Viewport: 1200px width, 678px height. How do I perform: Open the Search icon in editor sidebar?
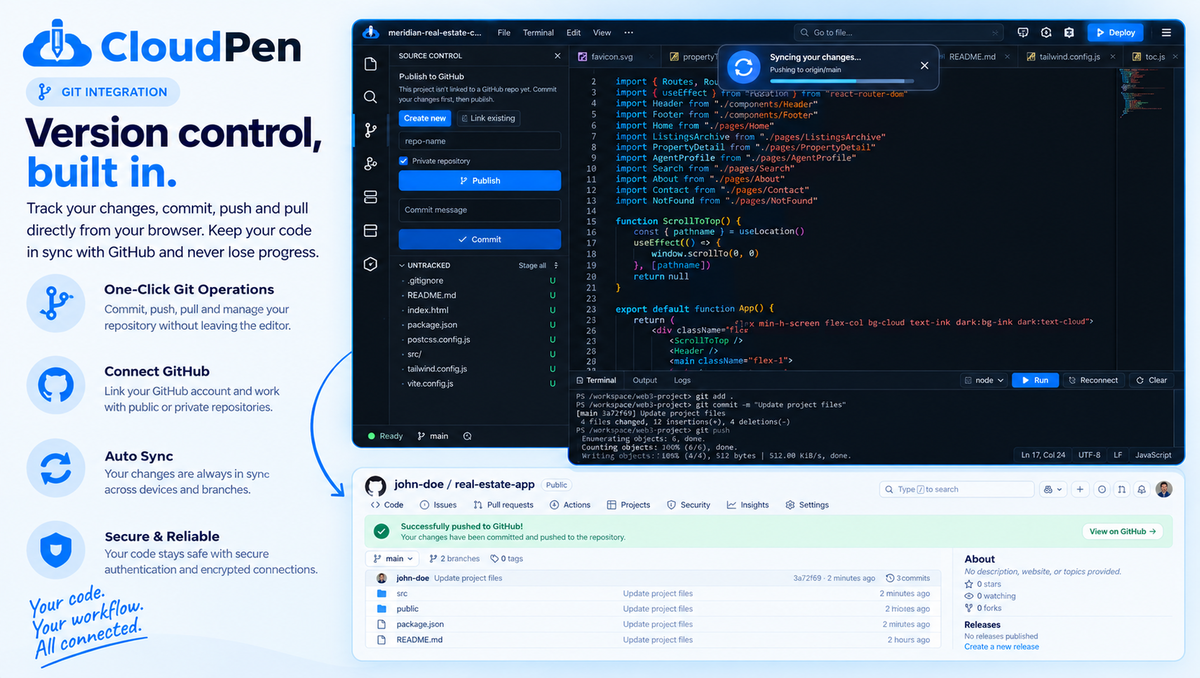370,97
